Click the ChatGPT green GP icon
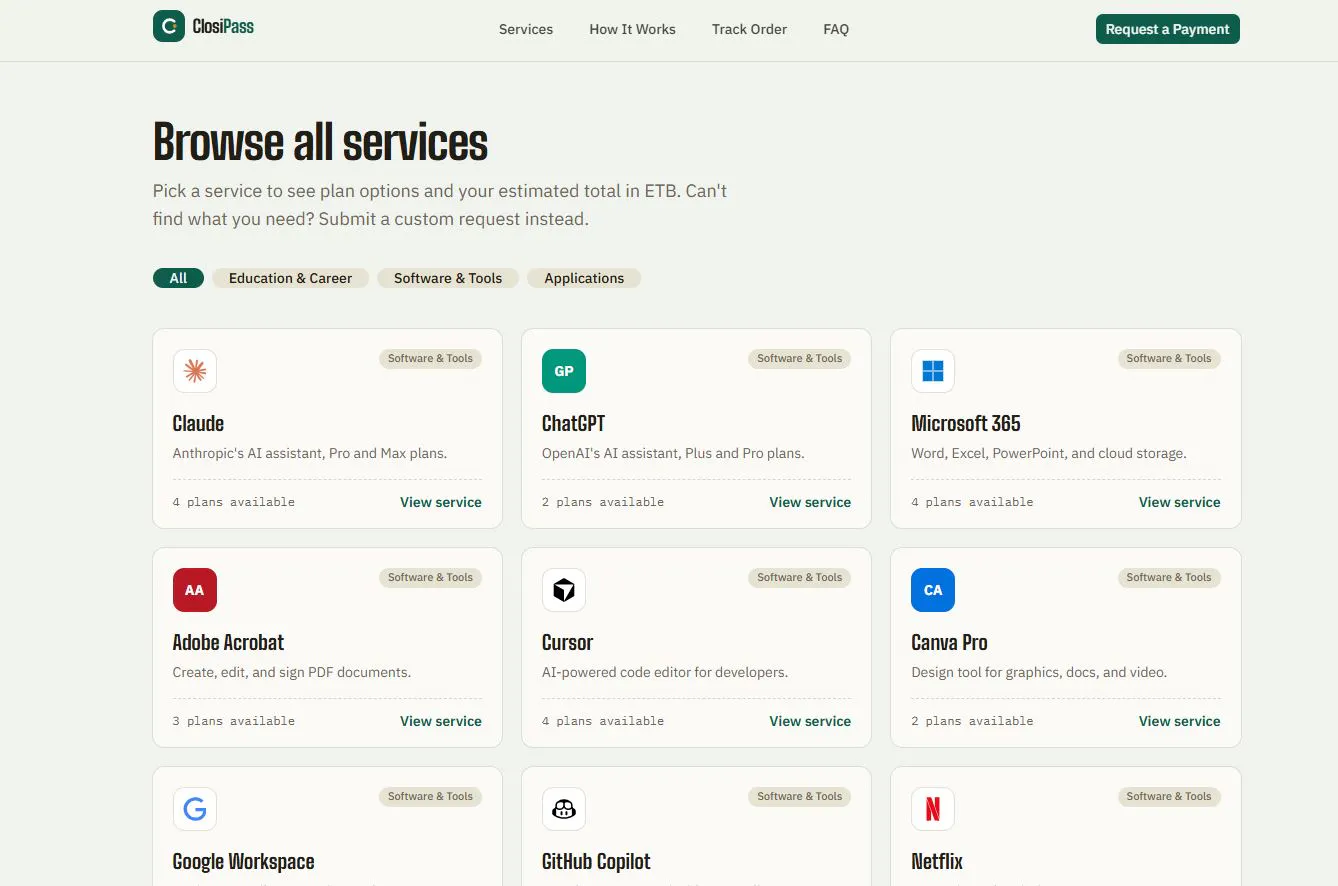 pyautogui.click(x=564, y=371)
